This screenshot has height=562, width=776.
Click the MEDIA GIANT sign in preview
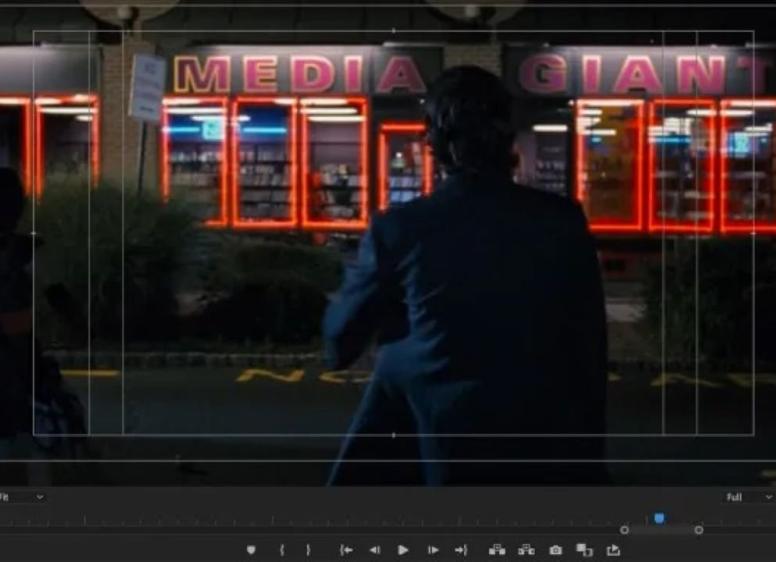473,75
